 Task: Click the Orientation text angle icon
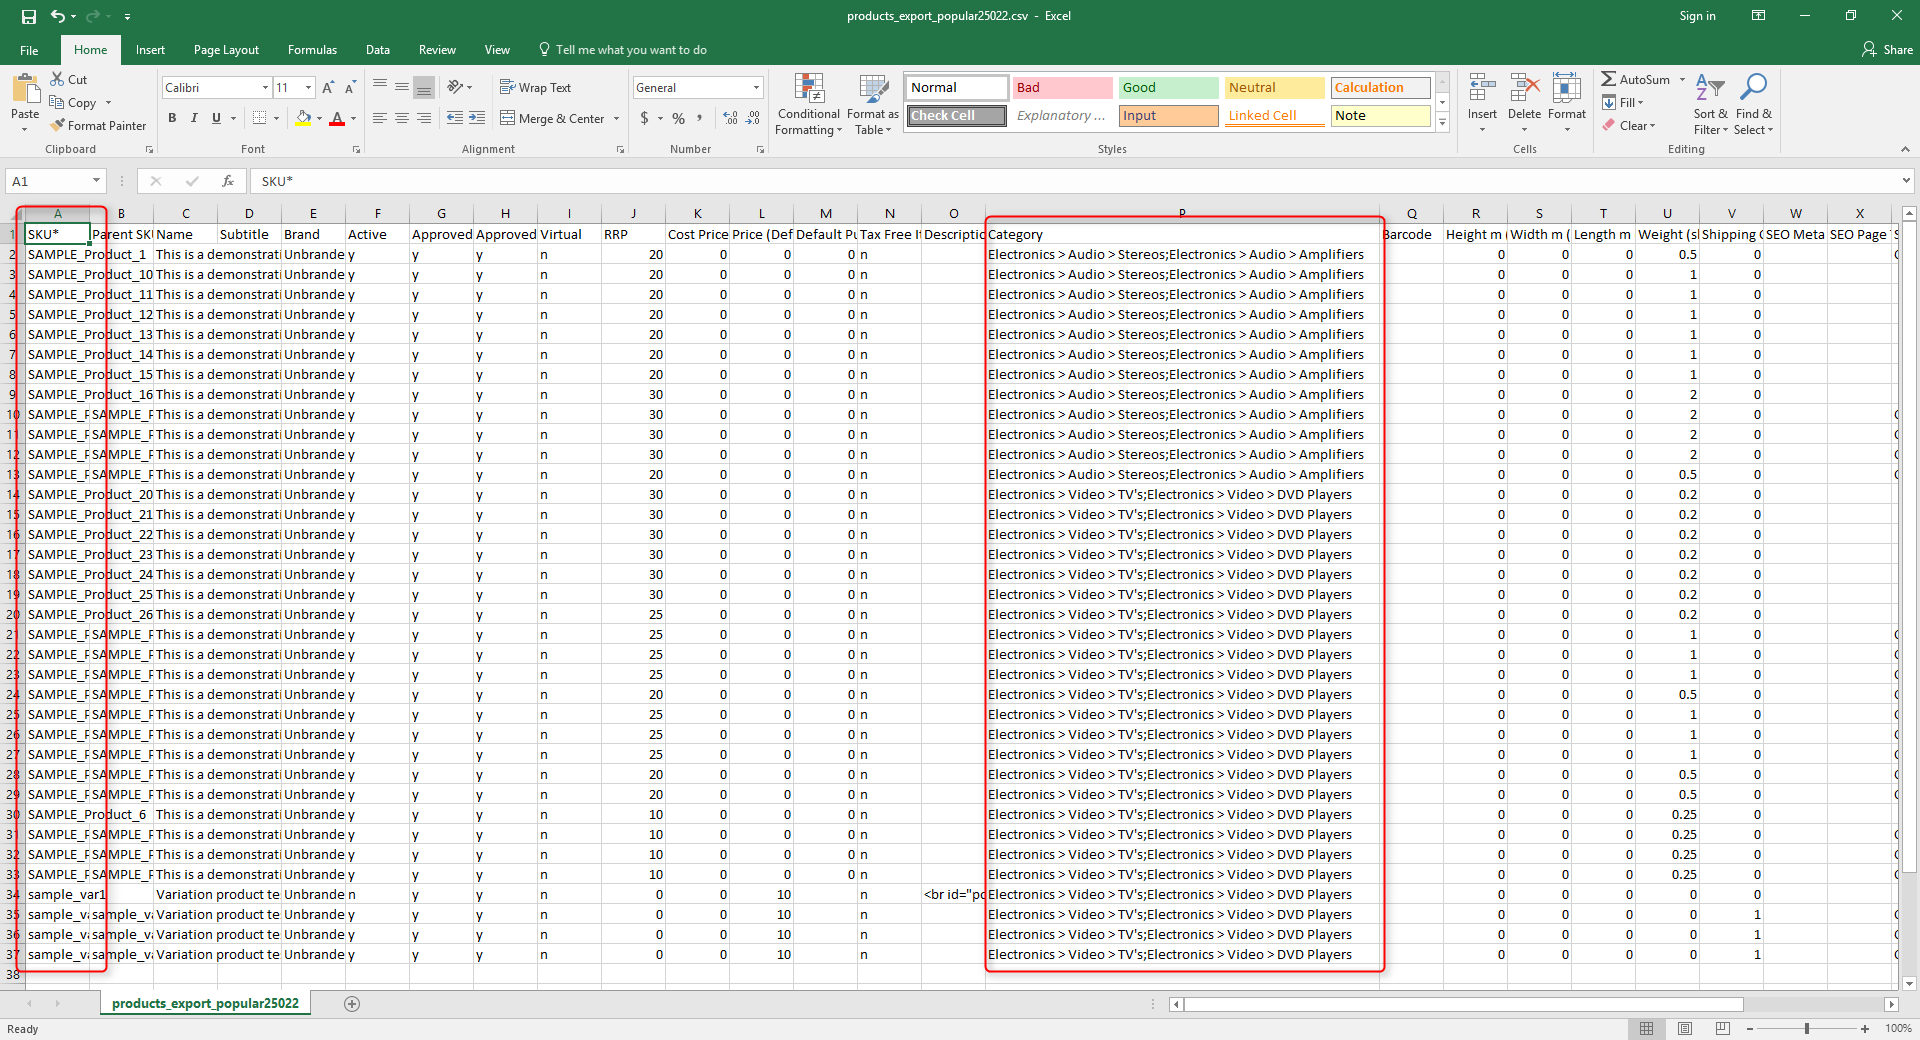click(x=455, y=87)
